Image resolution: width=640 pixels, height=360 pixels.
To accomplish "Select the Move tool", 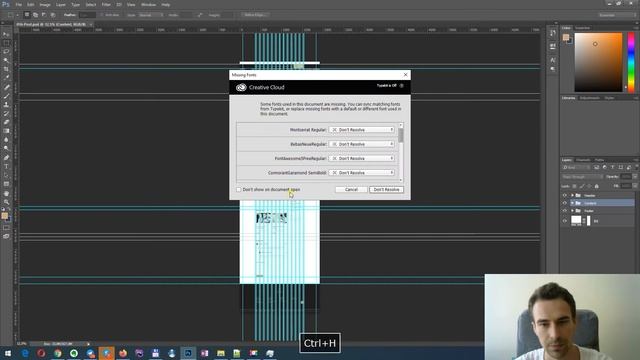I will 6,34.
